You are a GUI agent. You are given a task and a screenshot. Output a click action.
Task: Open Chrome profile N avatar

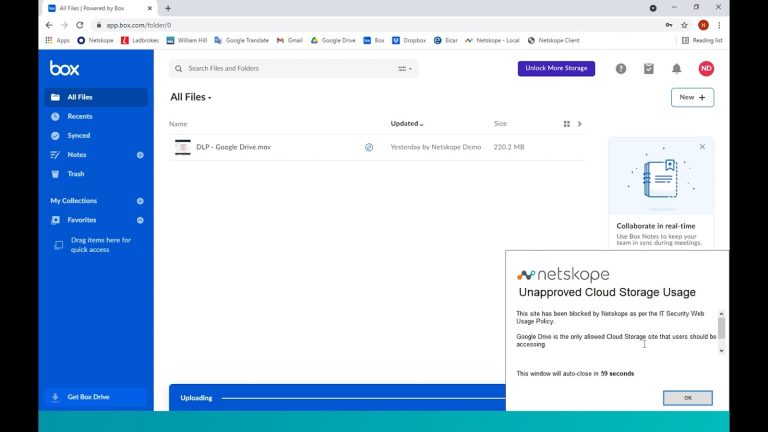(703, 25)
